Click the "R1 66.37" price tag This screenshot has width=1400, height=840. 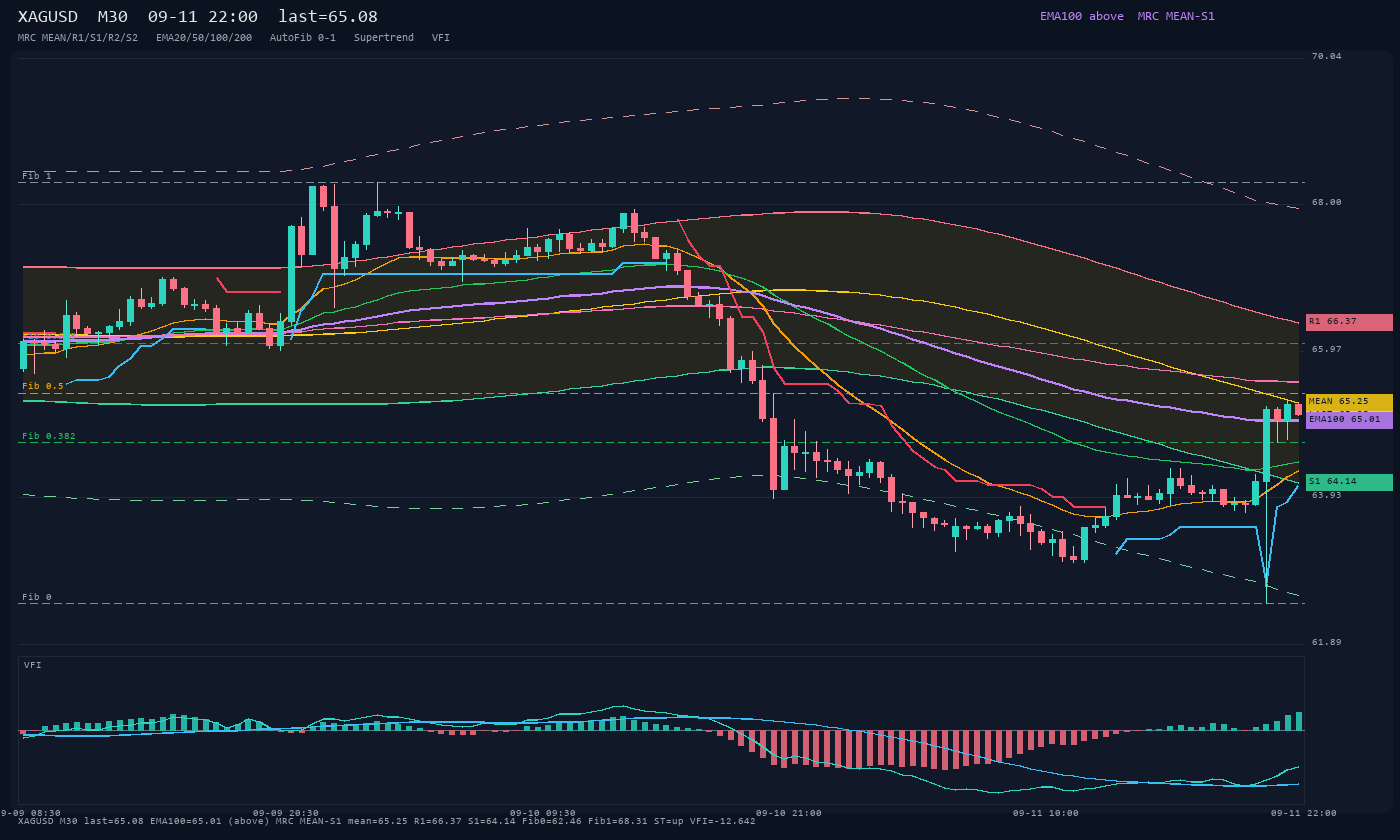[1349, 322]
